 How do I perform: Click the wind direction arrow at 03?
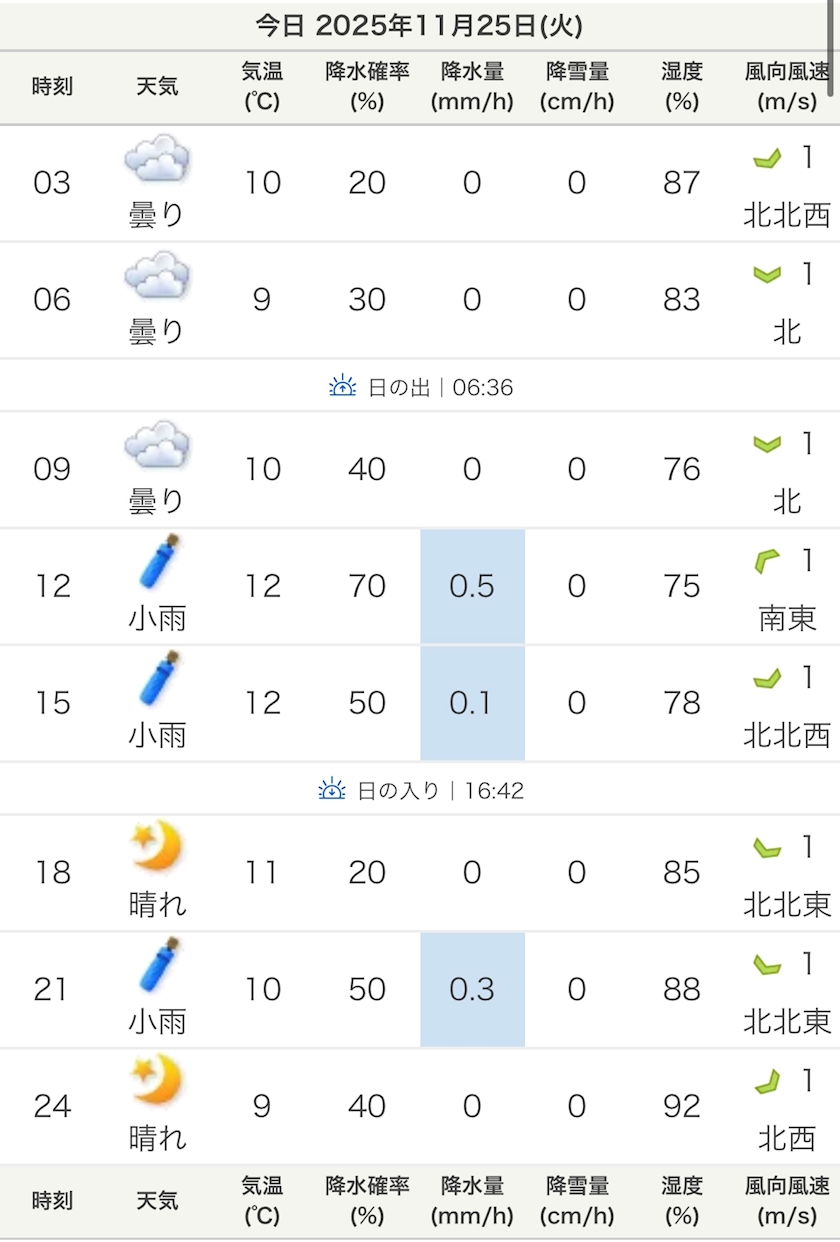click(x=766, y=158)
